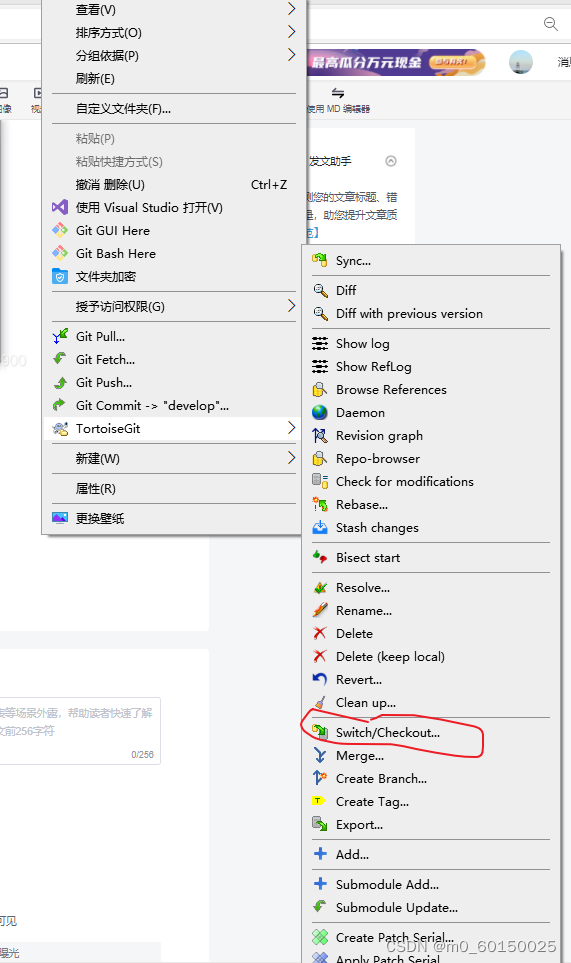Click the Daemon globe icon
Viewport: 571px width, 963px height.
(x=319, y=413)
